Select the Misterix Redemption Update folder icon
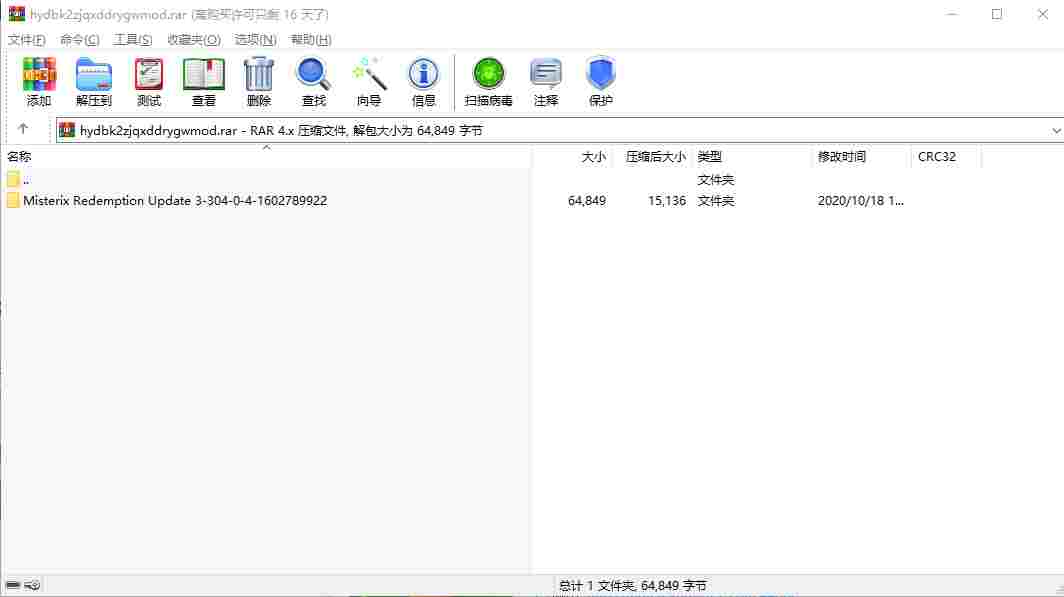The width and height of the screenshot is (1064, 597). coord(13,200)
